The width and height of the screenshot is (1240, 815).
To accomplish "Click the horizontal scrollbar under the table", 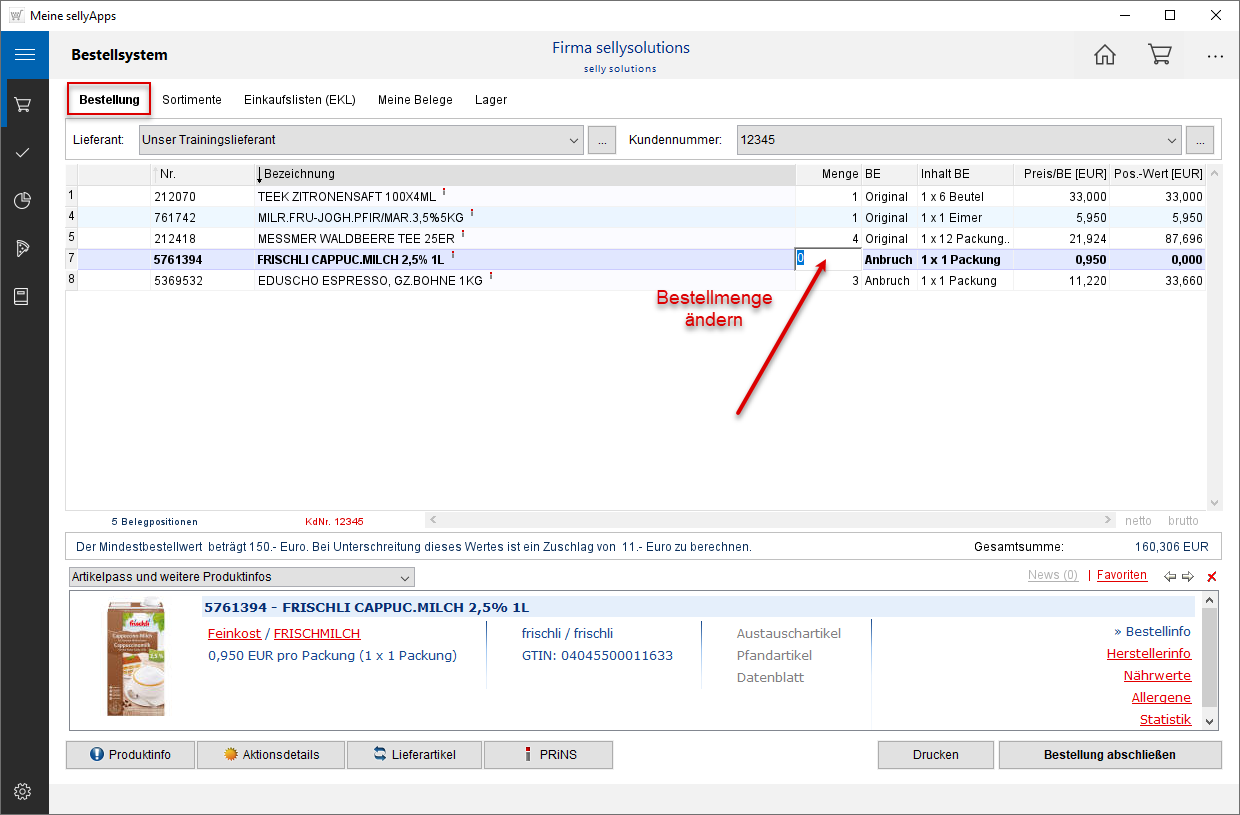I will click(768, 521).
